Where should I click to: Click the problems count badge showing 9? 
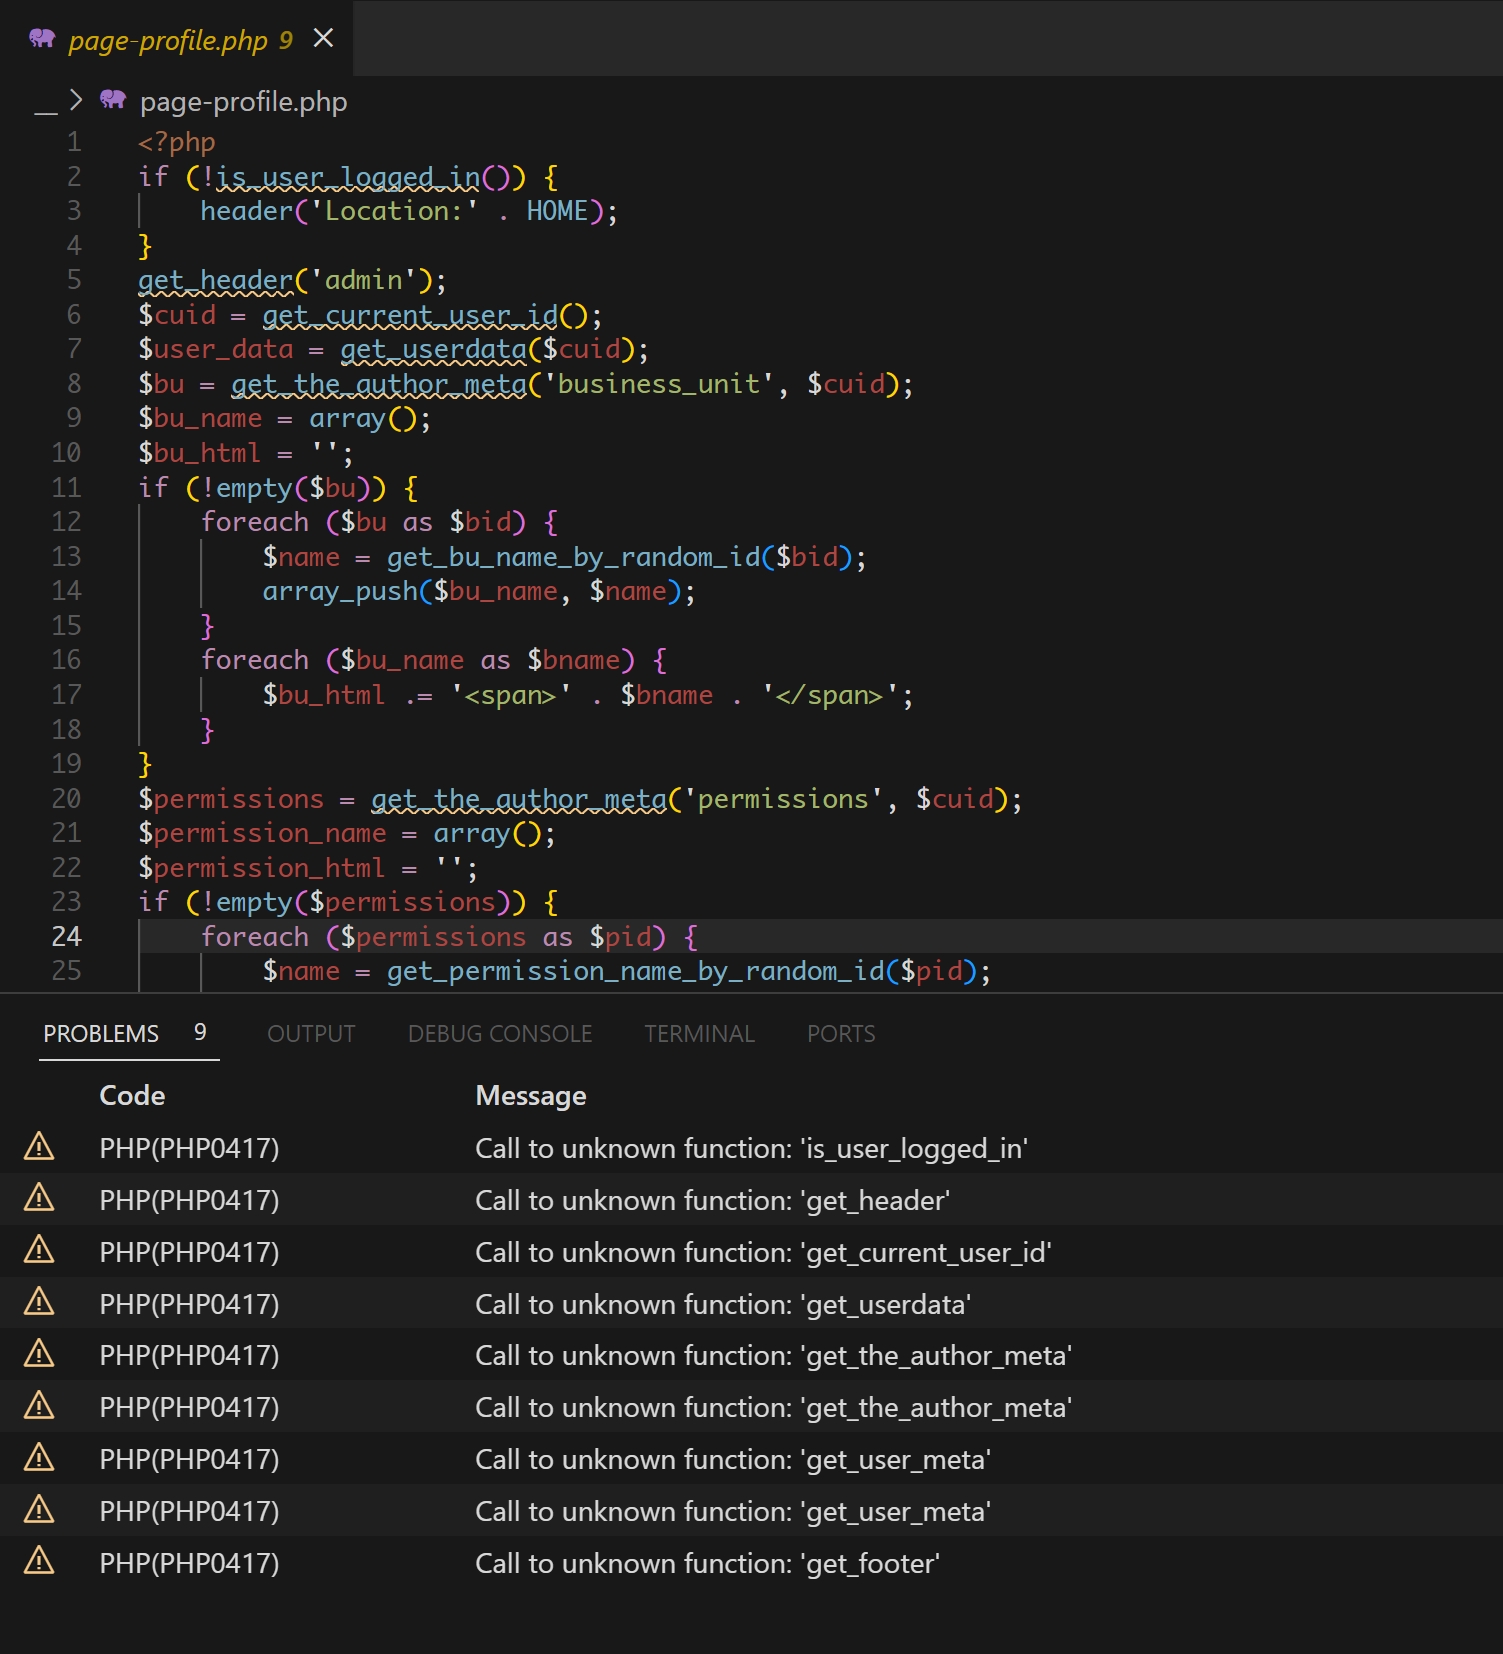pyautogui.click(x=200, y=1032)
